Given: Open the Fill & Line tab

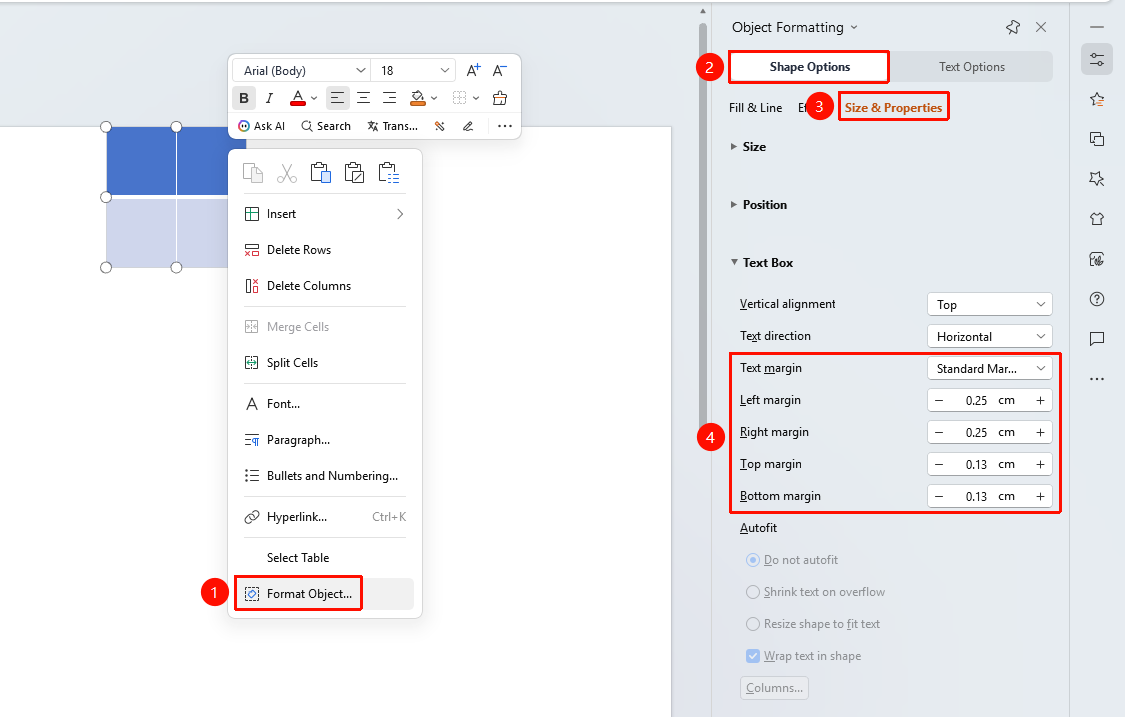Looking at the screenshot, I should 756,108.
